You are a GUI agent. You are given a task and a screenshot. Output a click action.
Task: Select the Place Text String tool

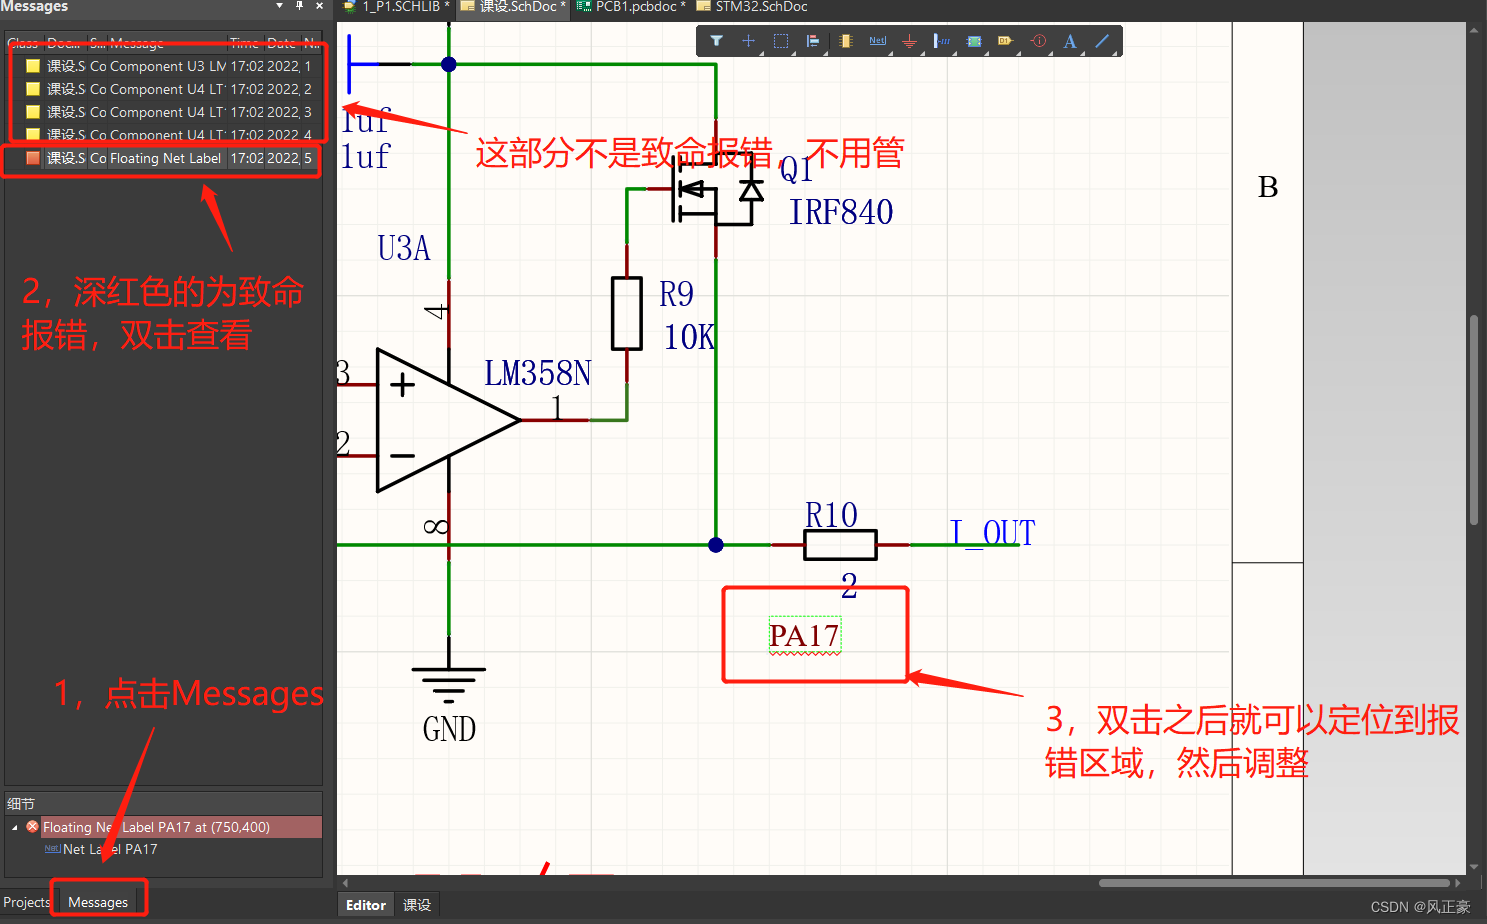tap(1070, 41)
